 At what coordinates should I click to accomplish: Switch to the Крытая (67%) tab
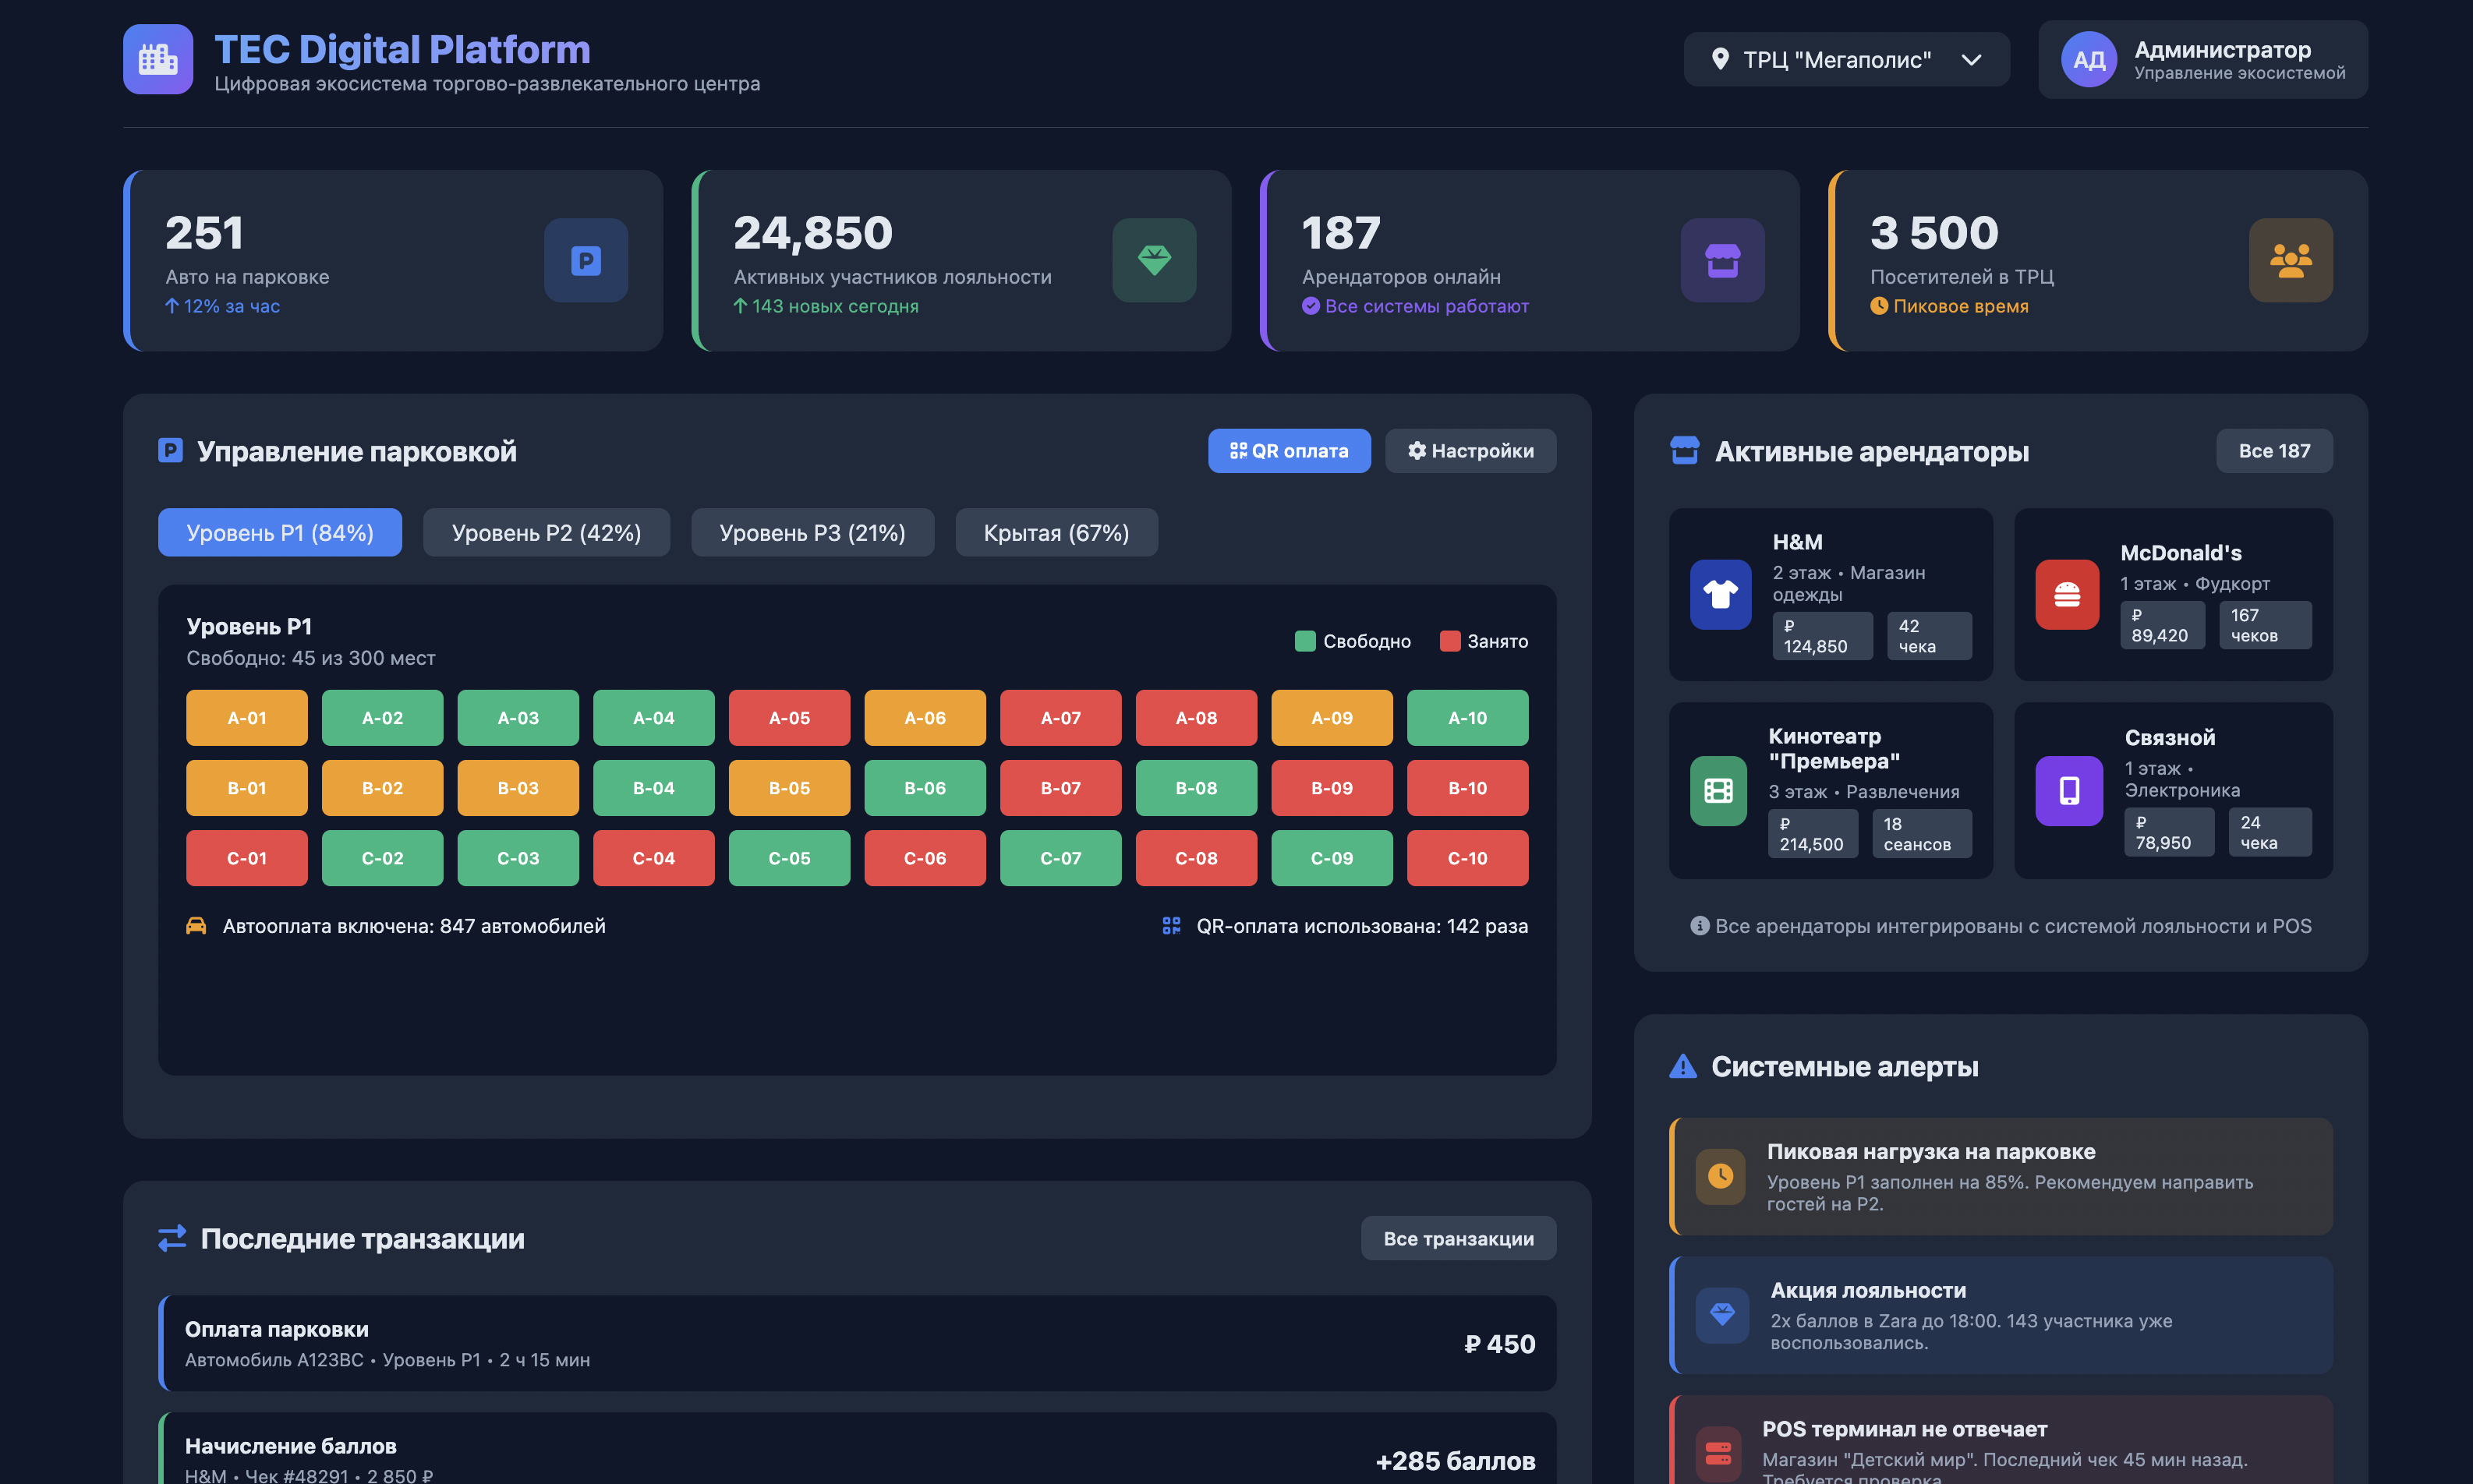1056,532
